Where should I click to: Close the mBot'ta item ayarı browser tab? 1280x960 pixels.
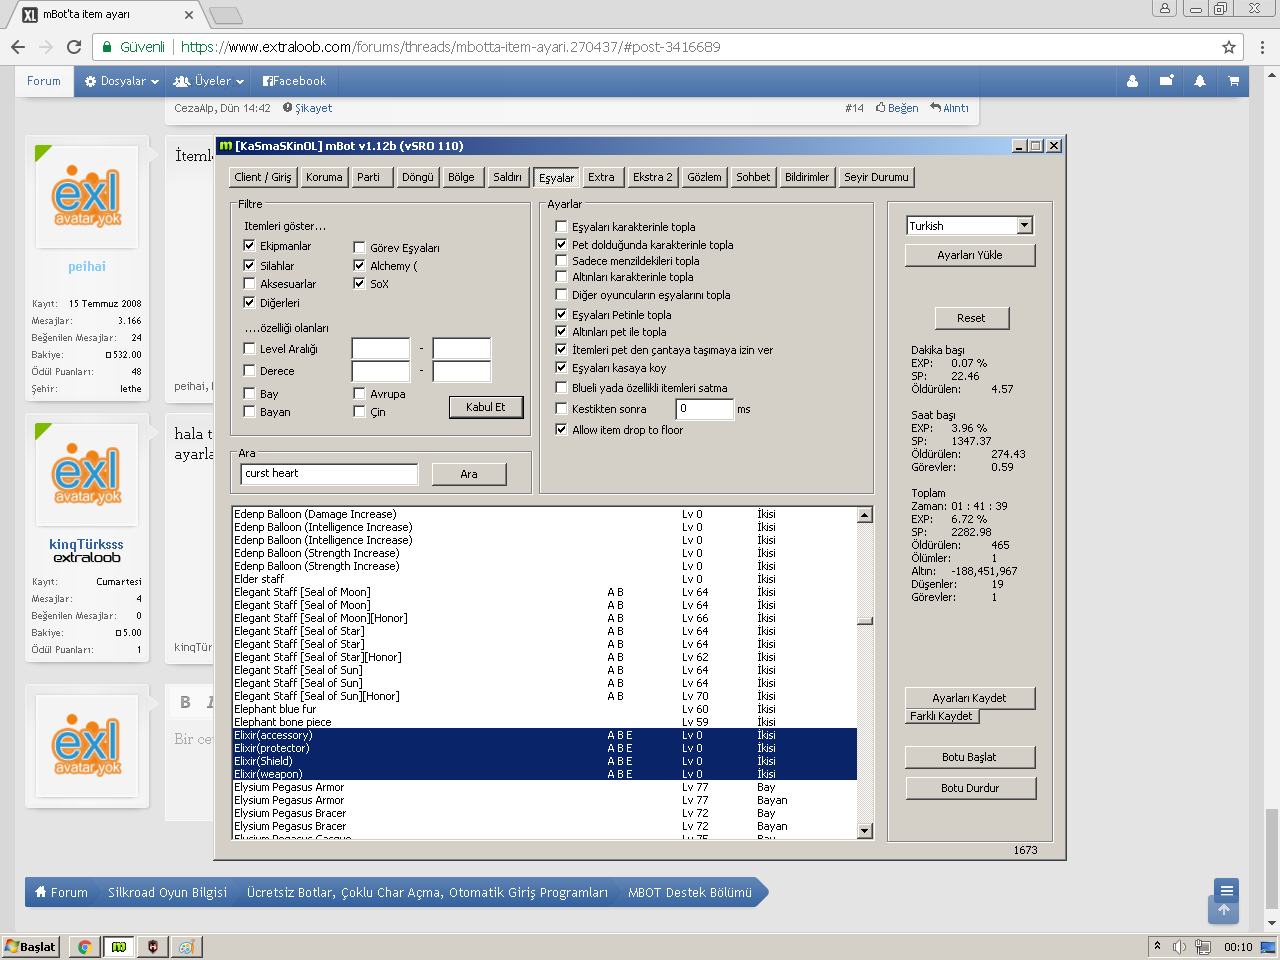[190, 15]
